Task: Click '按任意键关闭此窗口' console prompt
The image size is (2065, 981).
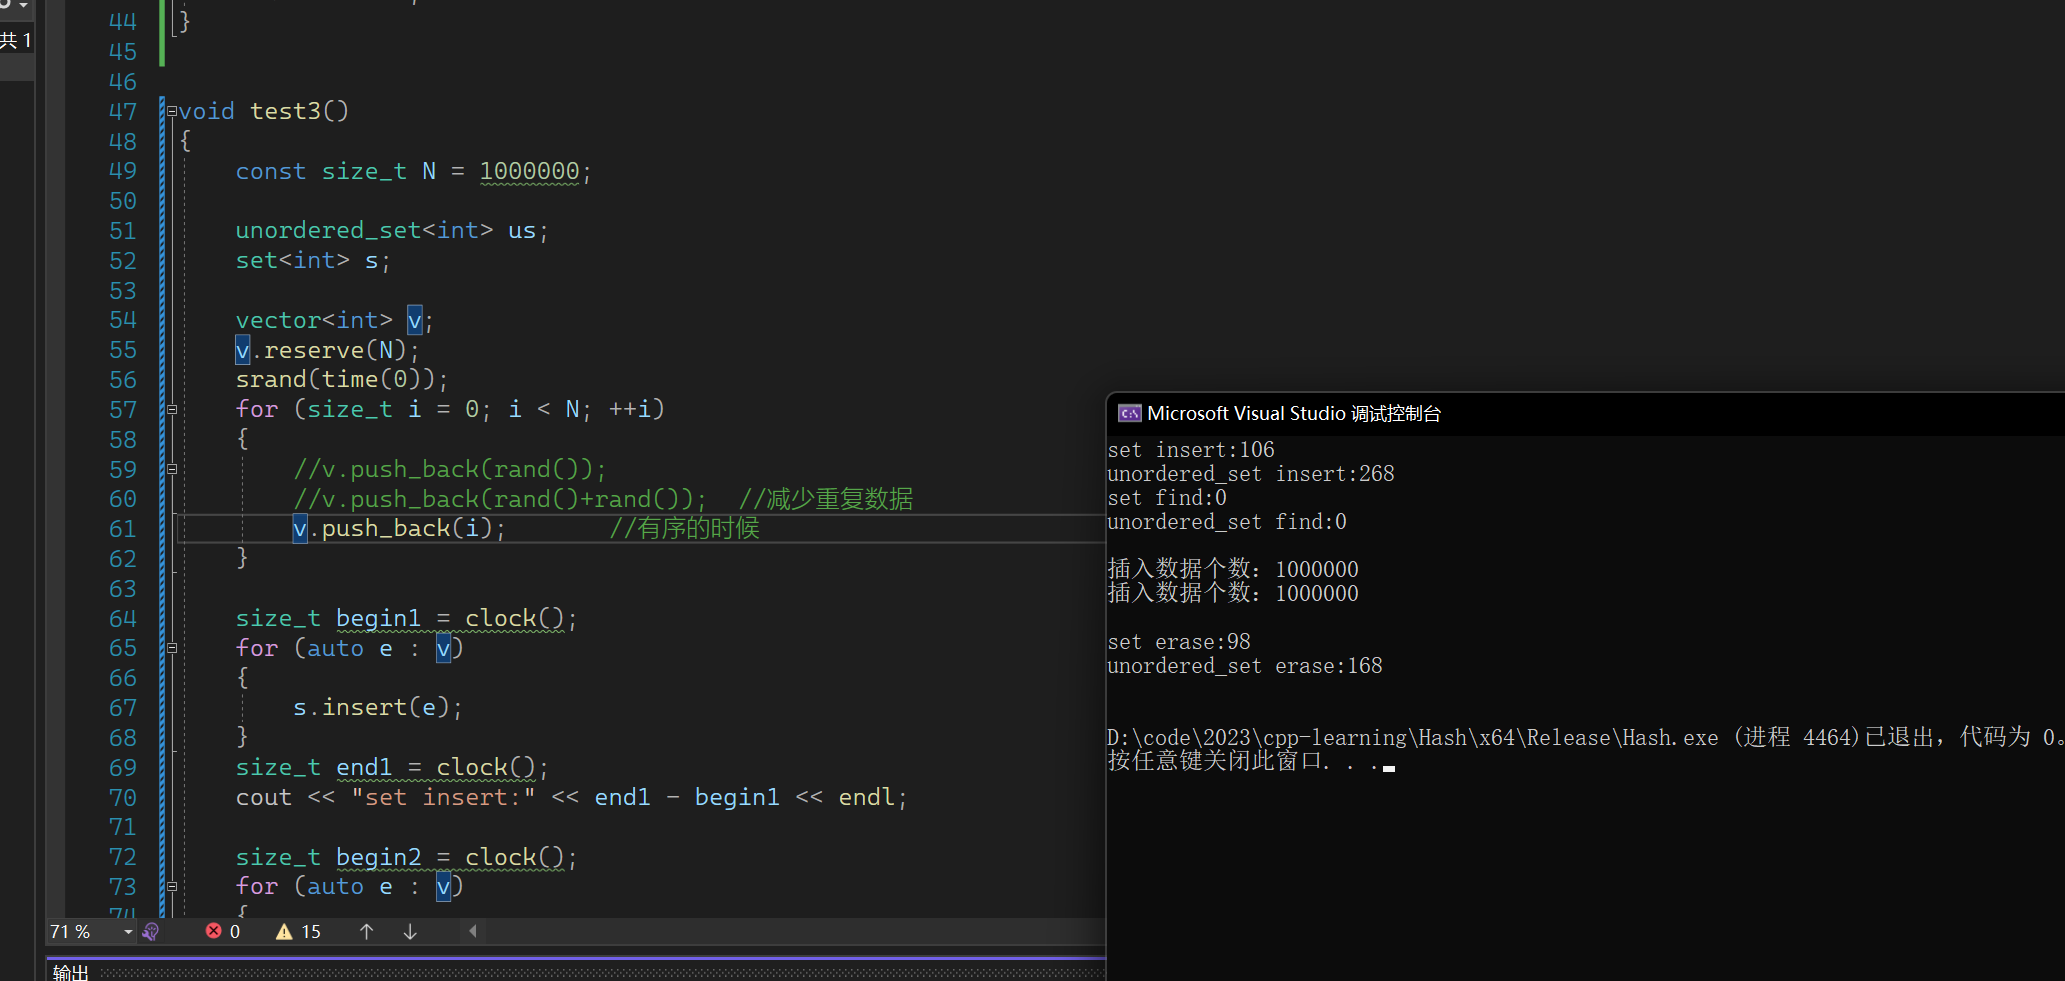Action: [x=1214, y=761]
